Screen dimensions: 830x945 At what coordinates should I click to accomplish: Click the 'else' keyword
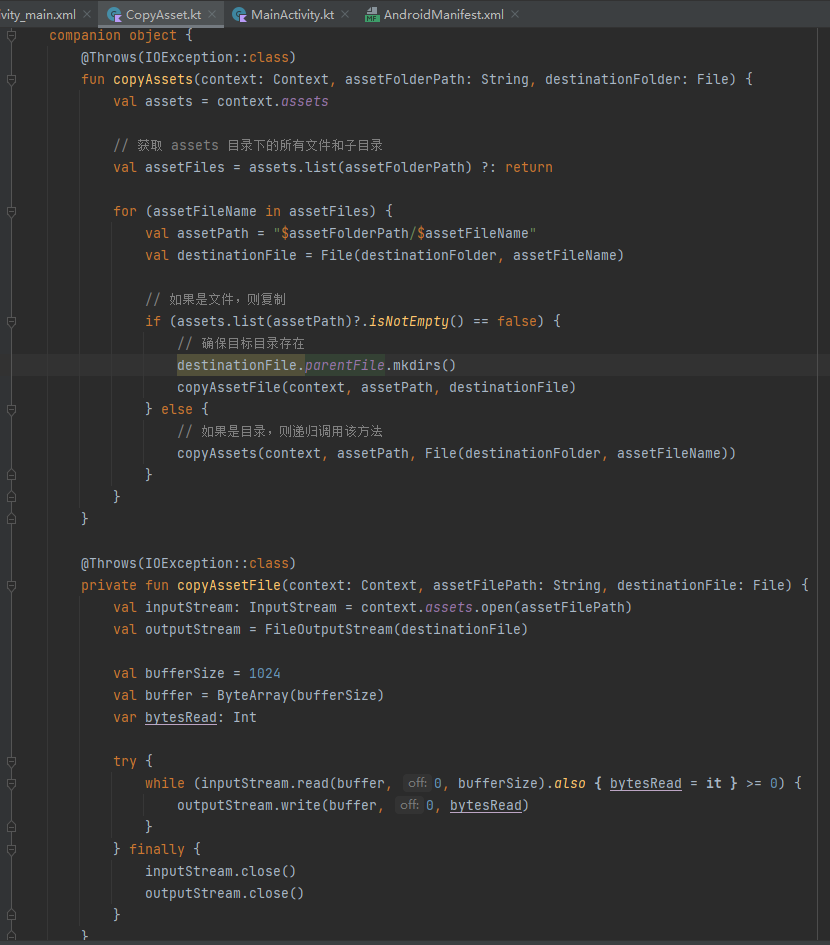click(x=177, y=409)
